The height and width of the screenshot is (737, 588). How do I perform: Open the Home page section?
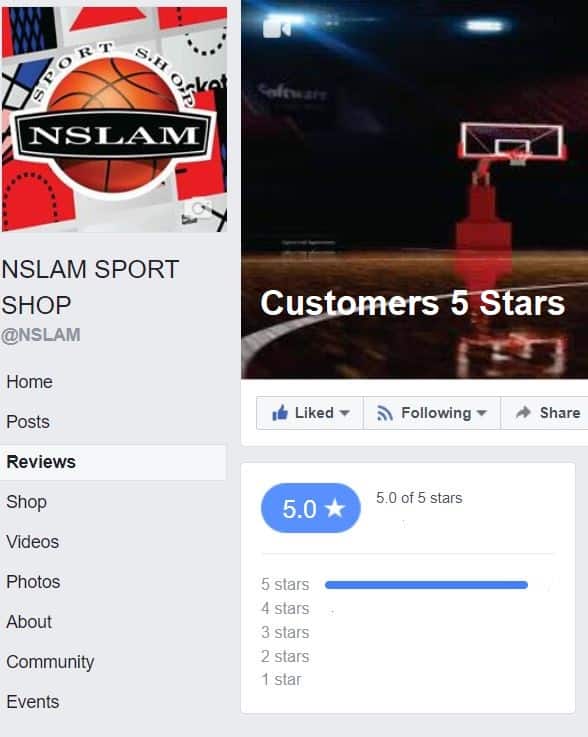click(29, 382)
